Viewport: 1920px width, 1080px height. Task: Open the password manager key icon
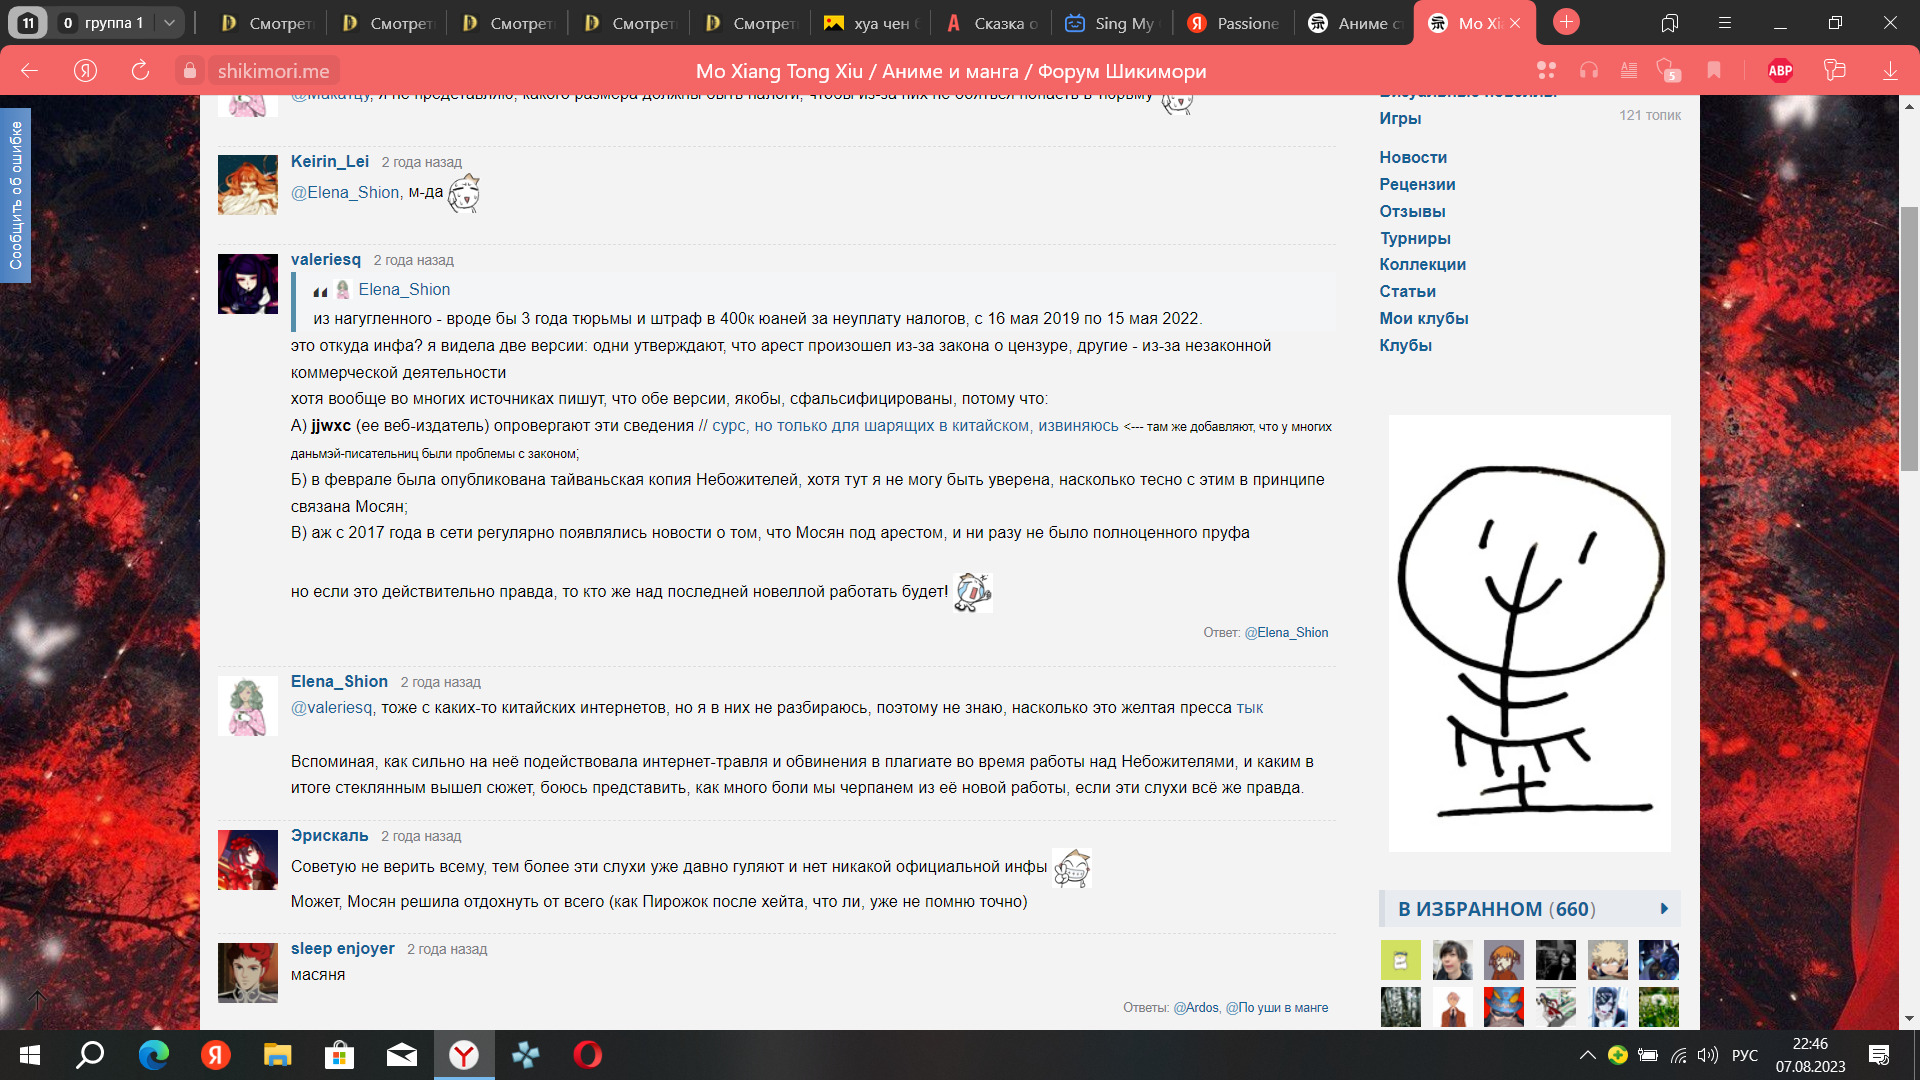click(x=1834, y=70)
